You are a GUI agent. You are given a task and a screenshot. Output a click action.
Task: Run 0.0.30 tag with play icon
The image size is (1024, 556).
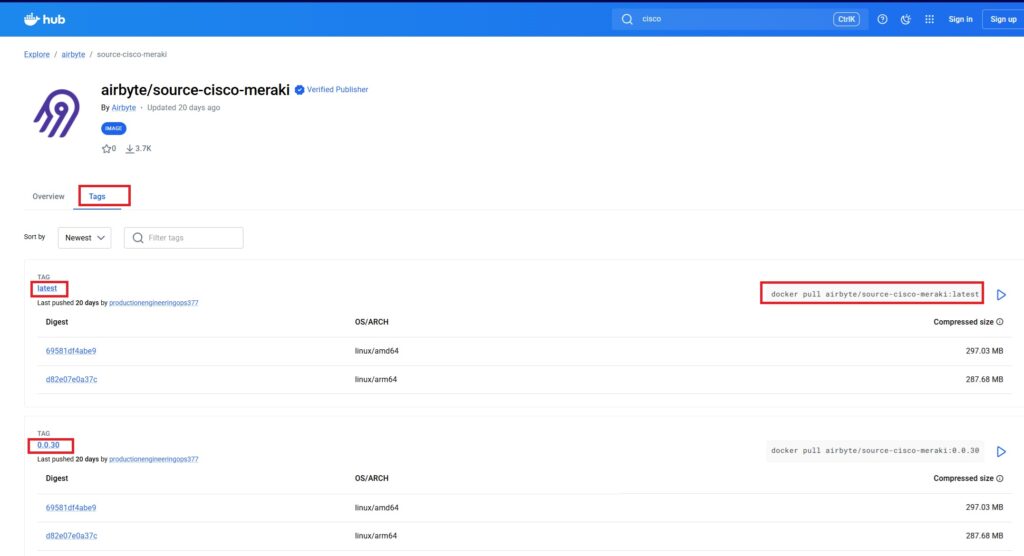1001,451
